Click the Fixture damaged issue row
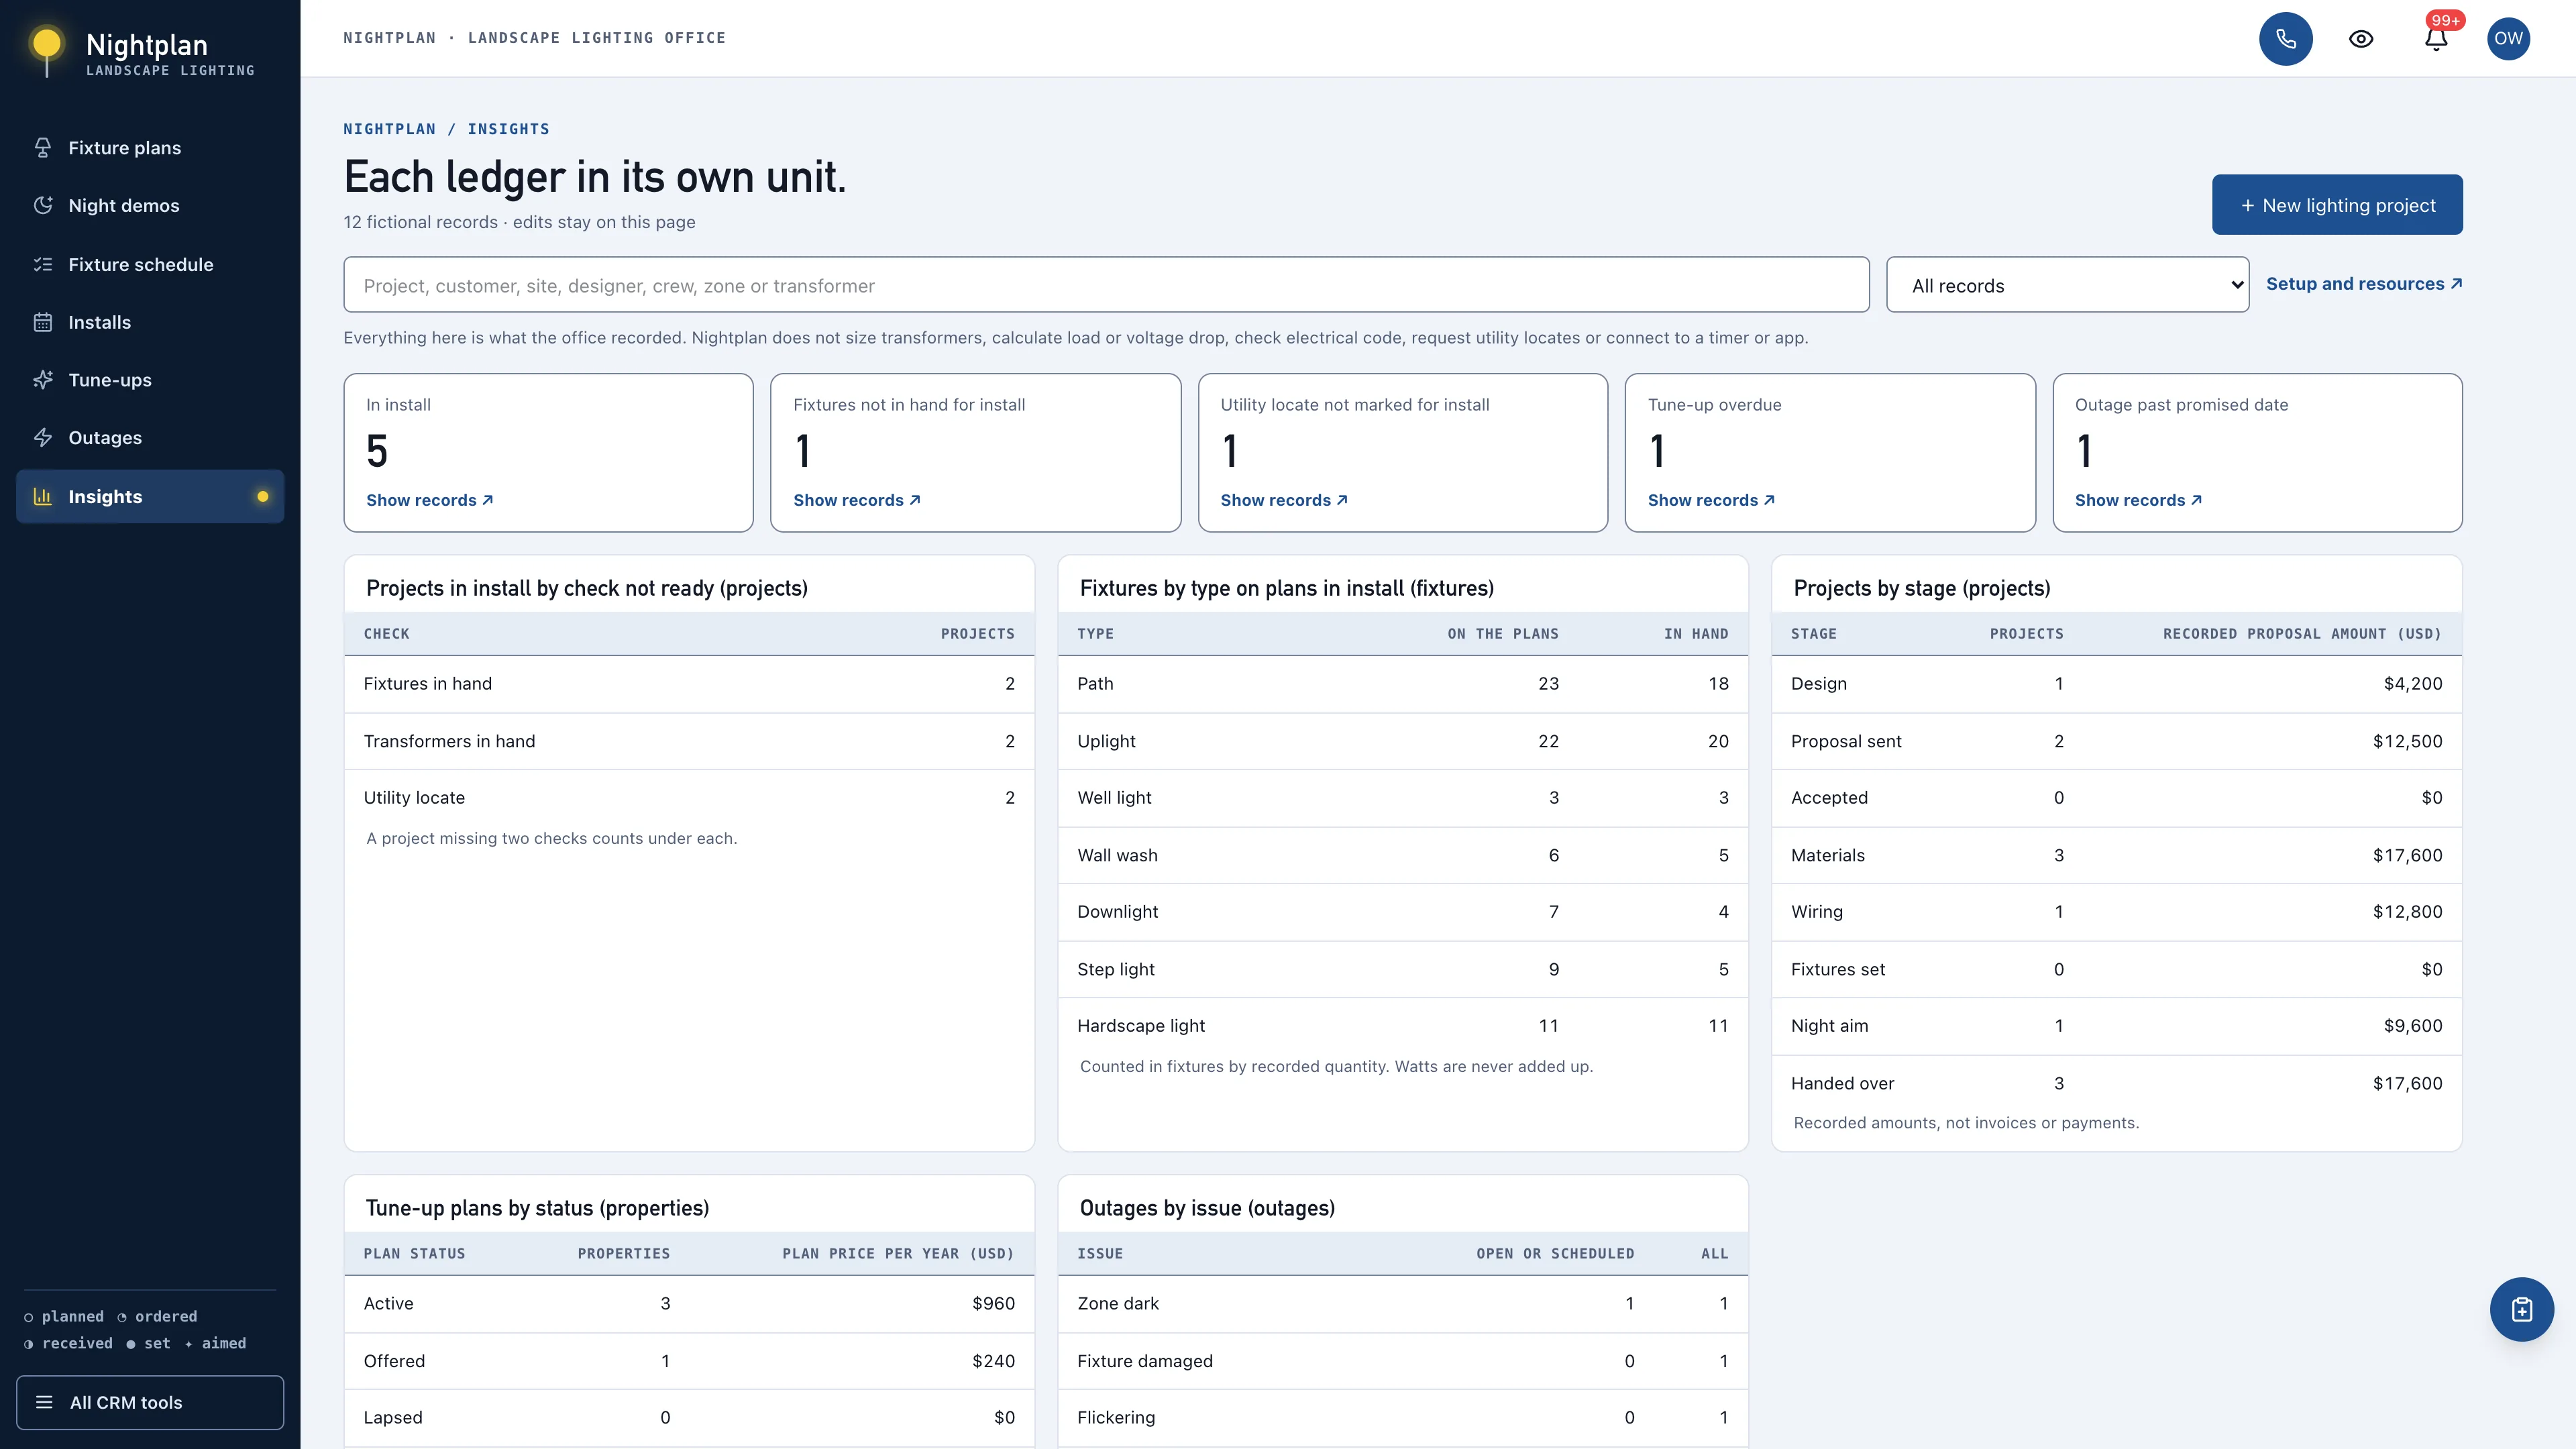Screen dimensions: 2576x1449 point(1403,1361)
